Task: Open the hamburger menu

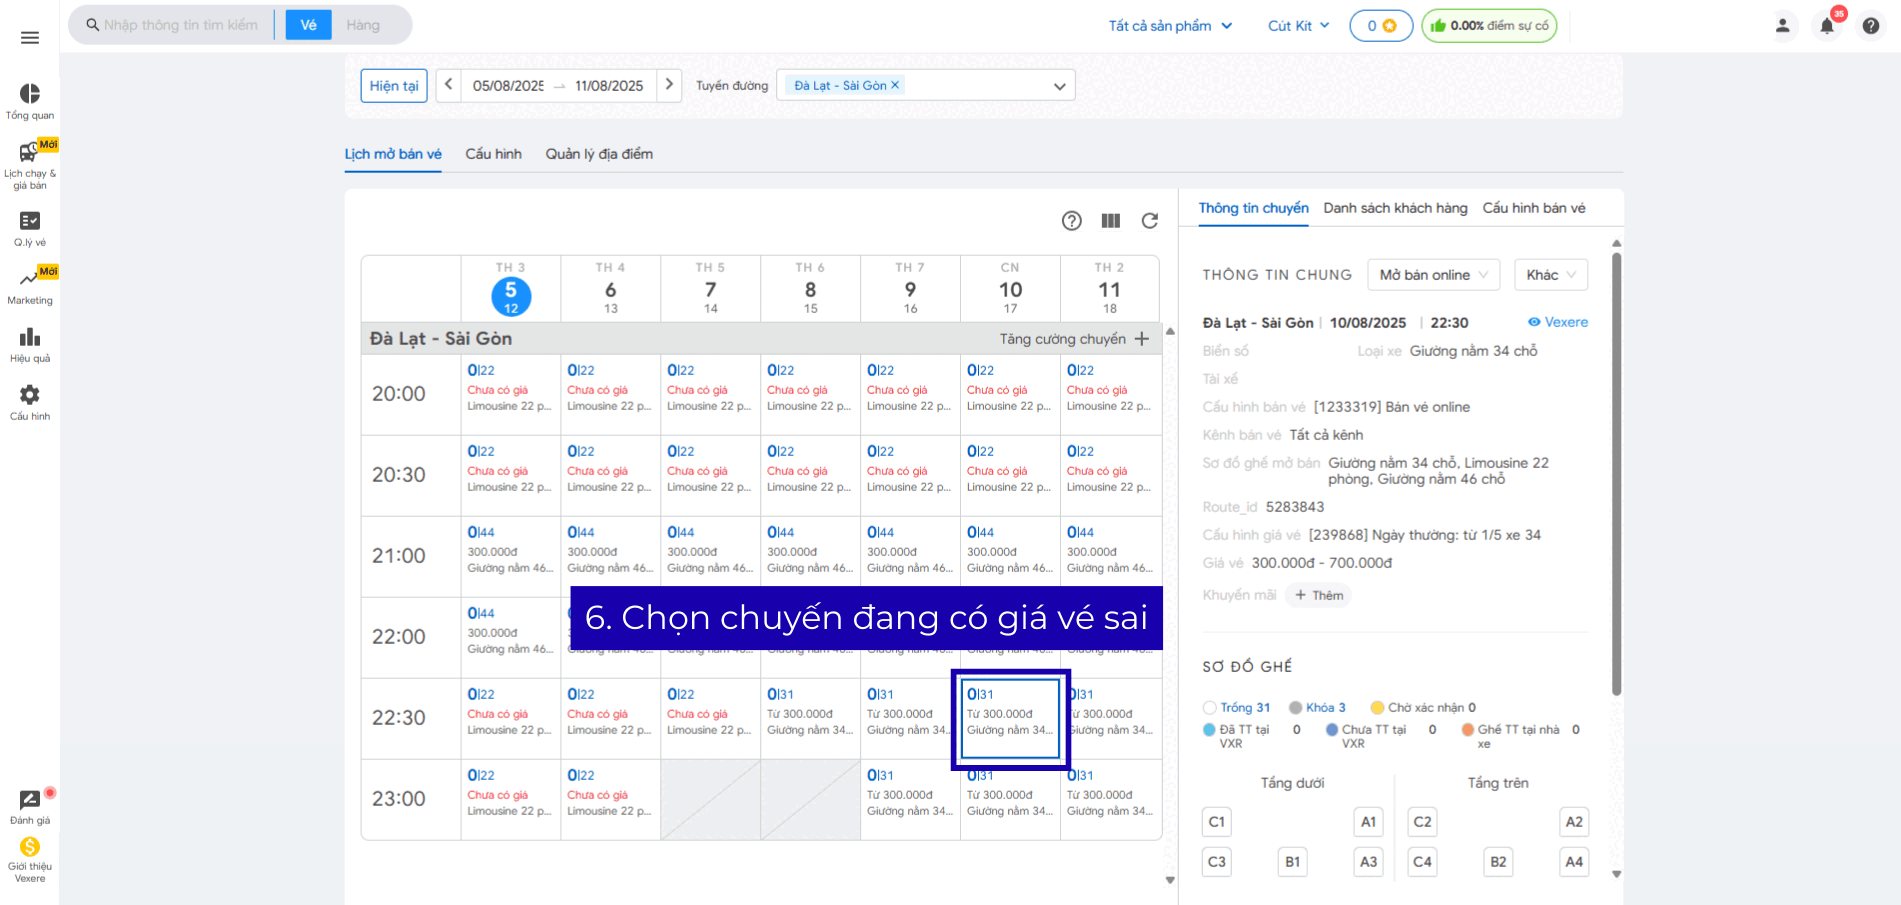Action: (30, 38)
